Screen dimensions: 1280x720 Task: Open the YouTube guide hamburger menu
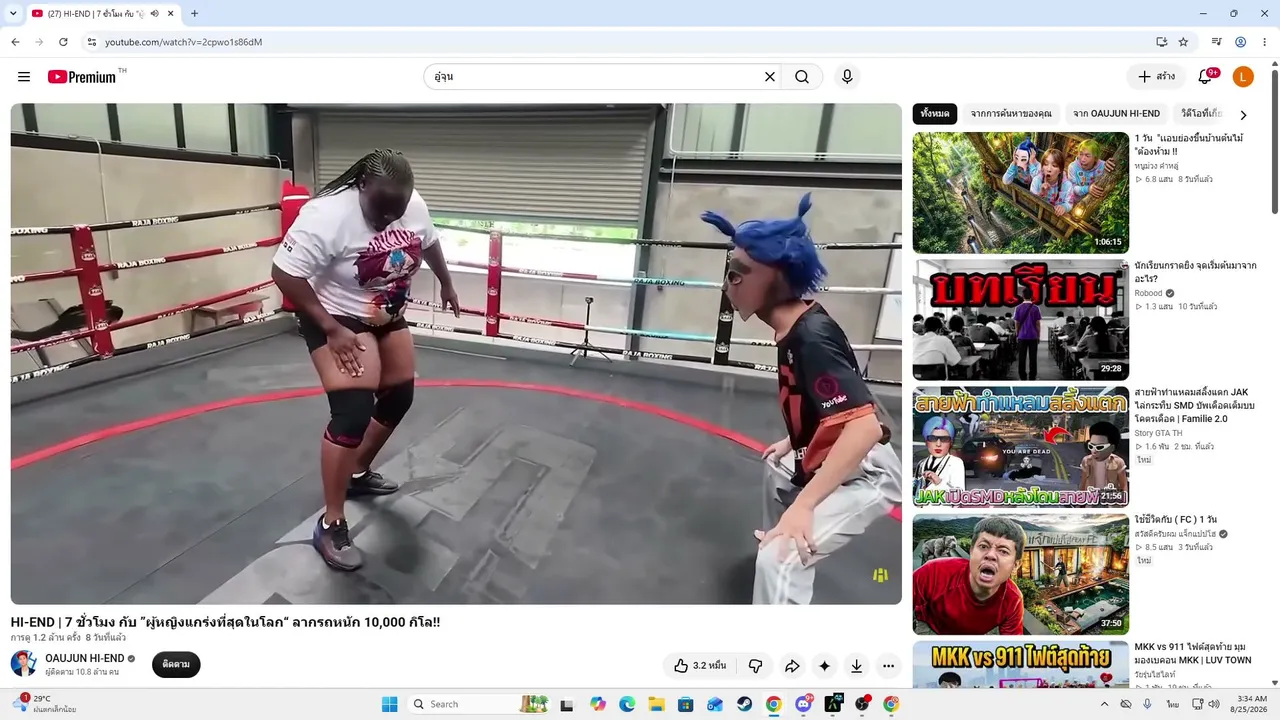click(24, 77)
